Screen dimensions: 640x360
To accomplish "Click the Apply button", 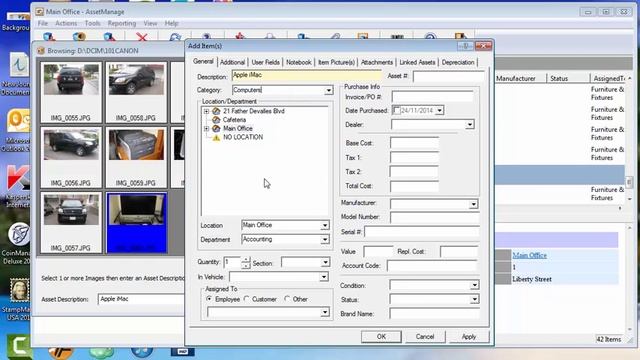I will tap(469, 337).
